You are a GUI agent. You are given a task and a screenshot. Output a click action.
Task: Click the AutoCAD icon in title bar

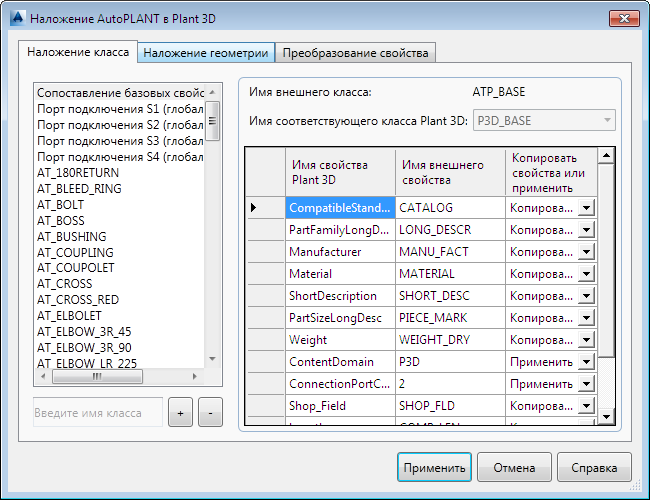coord(18,19)
